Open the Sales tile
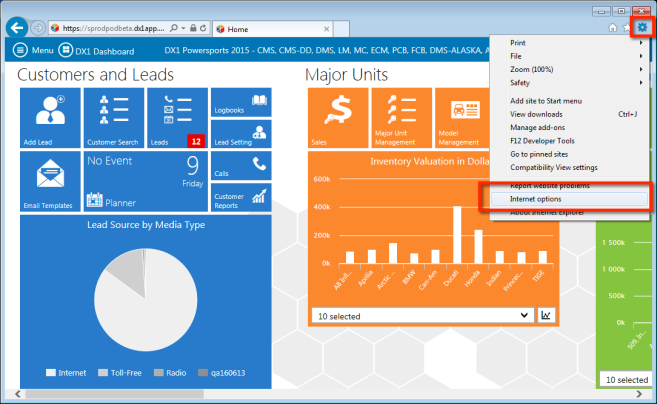The width and height of the screenshot is (657, 404). point(338,118)
